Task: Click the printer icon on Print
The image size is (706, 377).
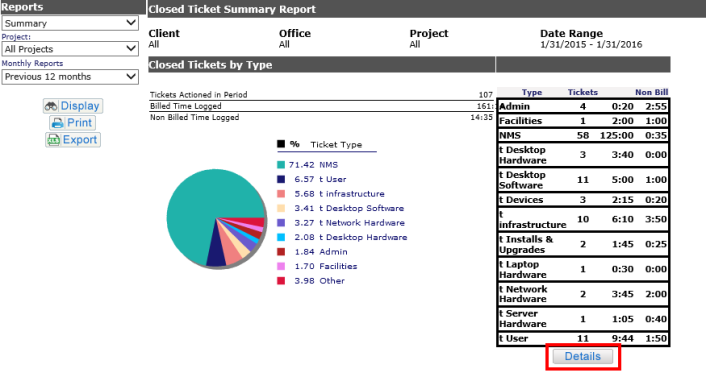Action: [x=57, y=123]
